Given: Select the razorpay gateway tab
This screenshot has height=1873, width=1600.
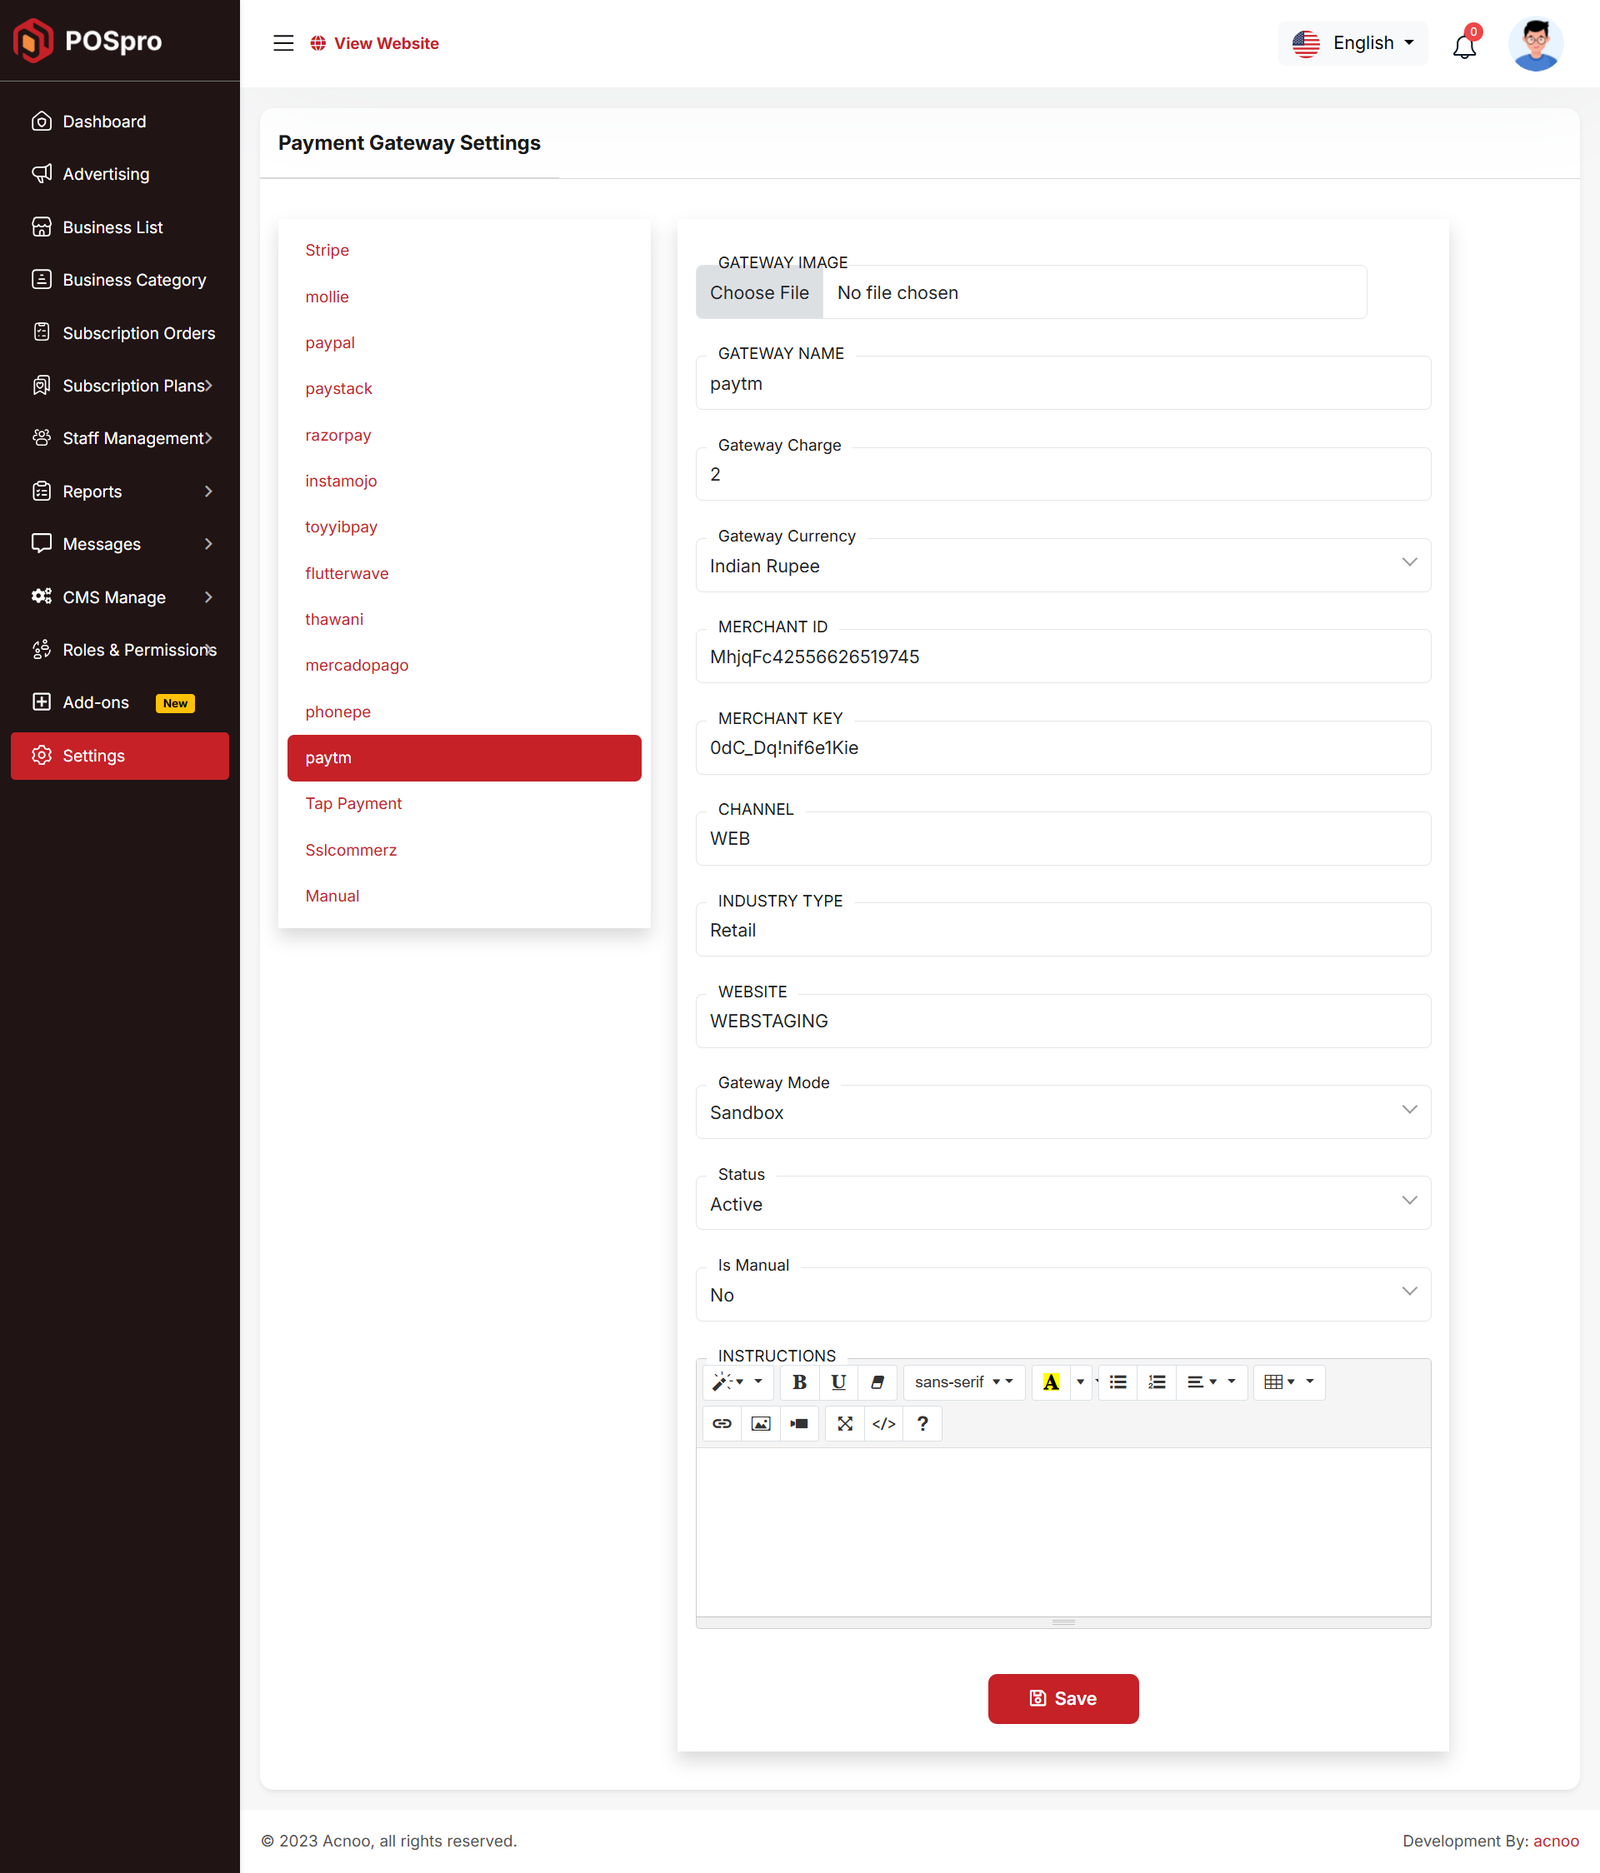Looking at the screenshot, I should coord(338,435).
